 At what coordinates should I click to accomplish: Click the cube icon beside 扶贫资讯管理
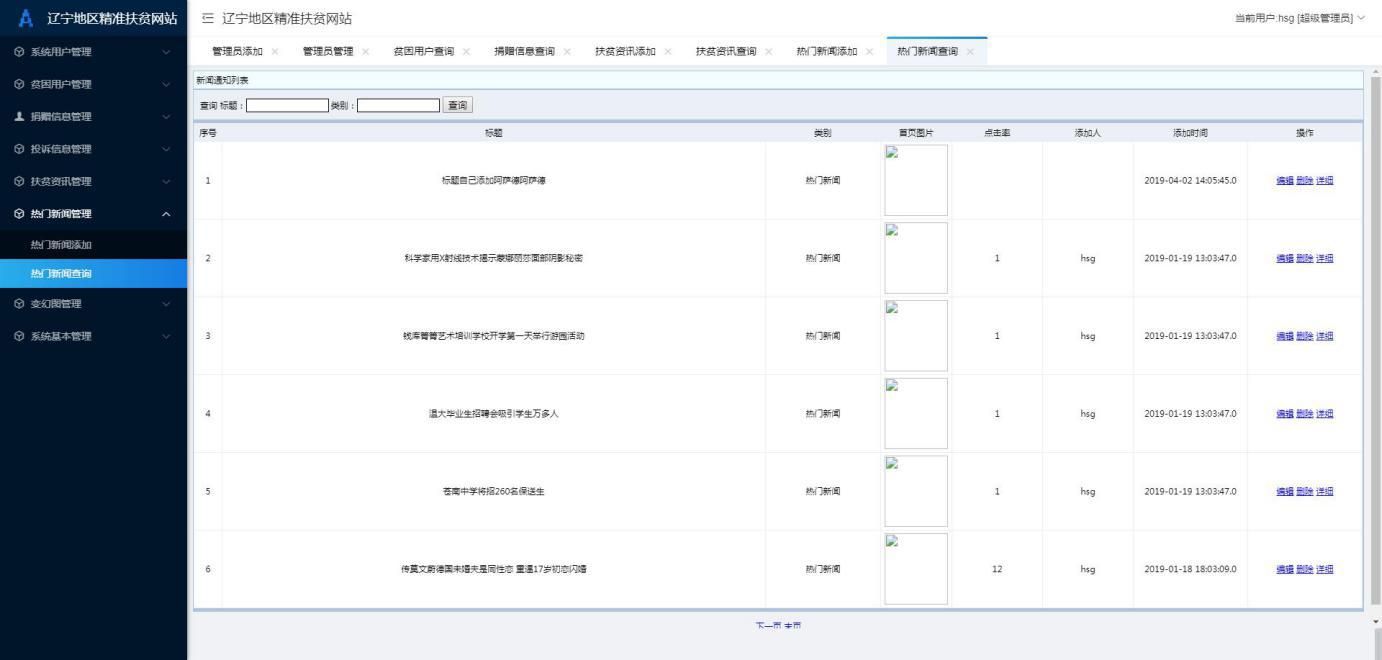20,181
